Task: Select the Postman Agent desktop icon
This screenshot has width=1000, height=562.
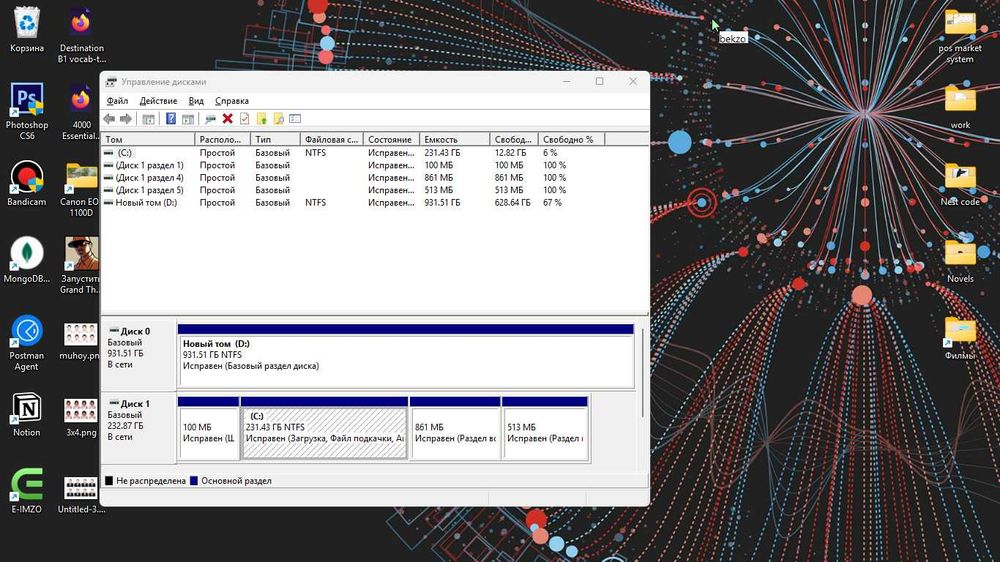Action: coord(27,343)
